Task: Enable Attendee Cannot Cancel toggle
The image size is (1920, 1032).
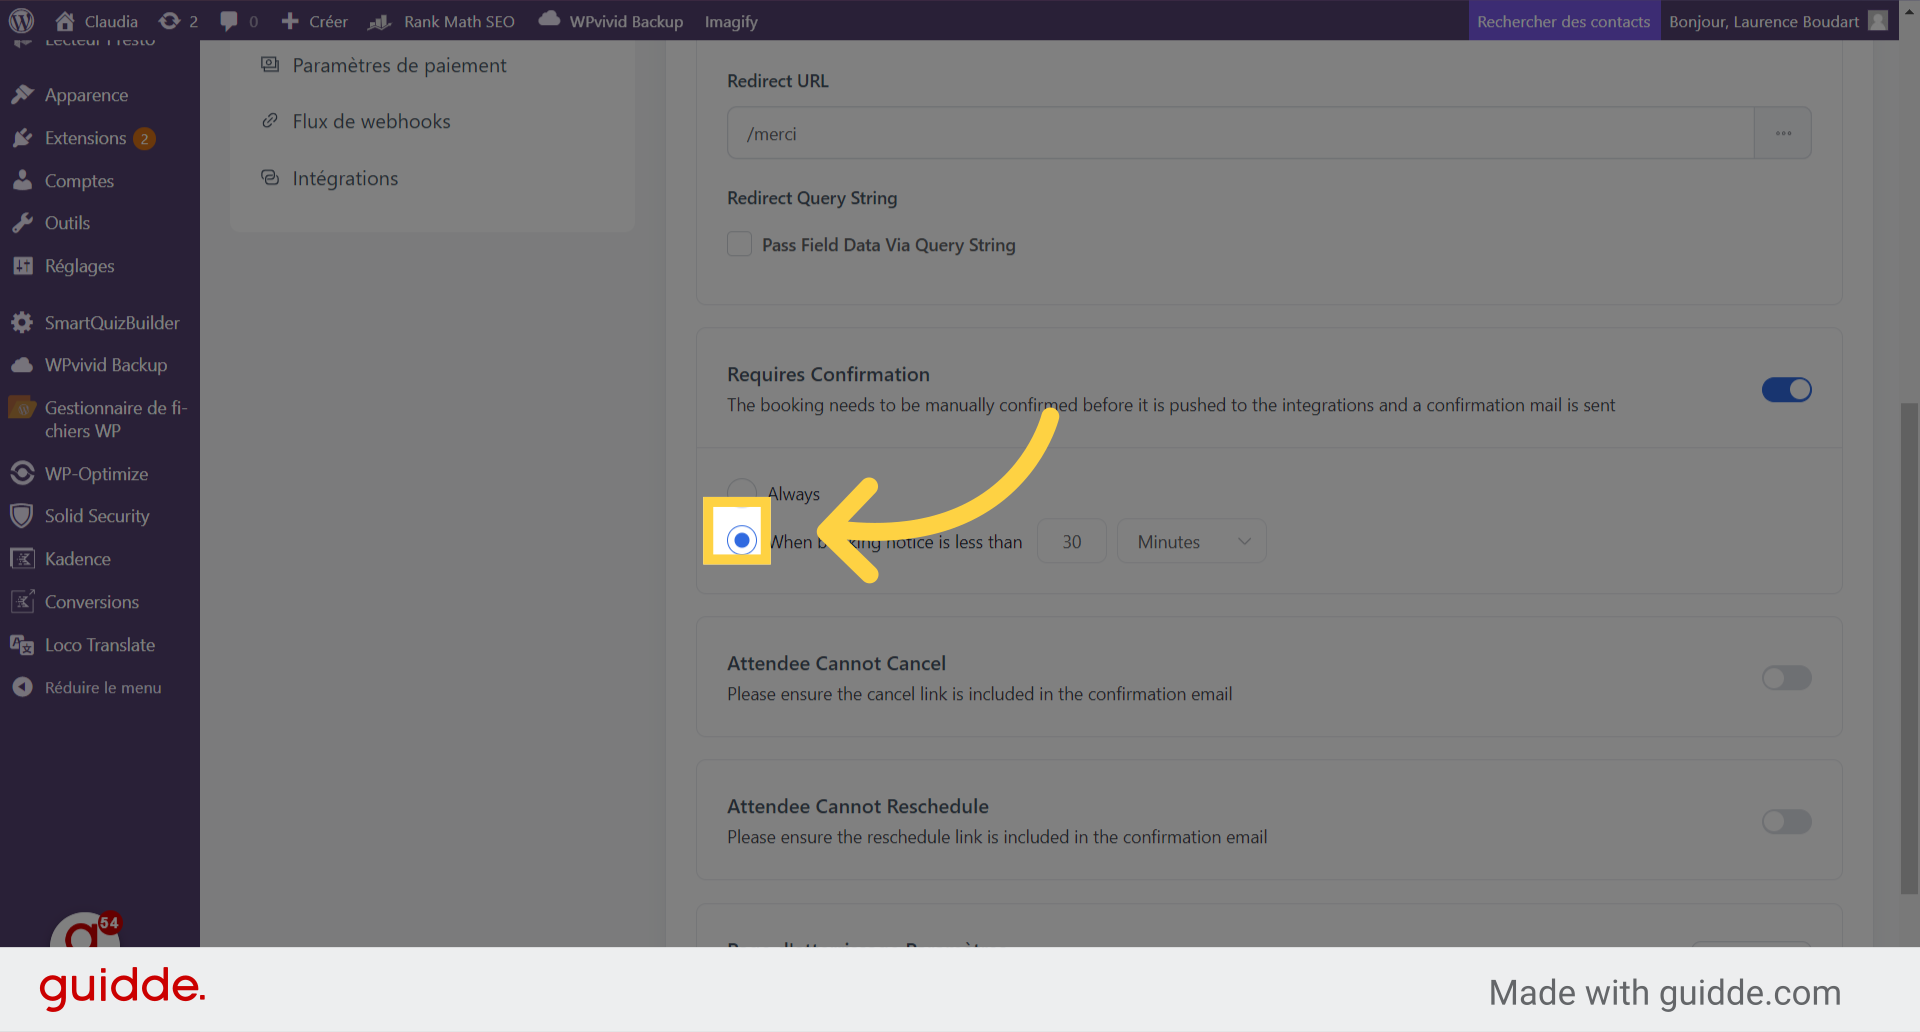Action: [x=1786, y=678]
